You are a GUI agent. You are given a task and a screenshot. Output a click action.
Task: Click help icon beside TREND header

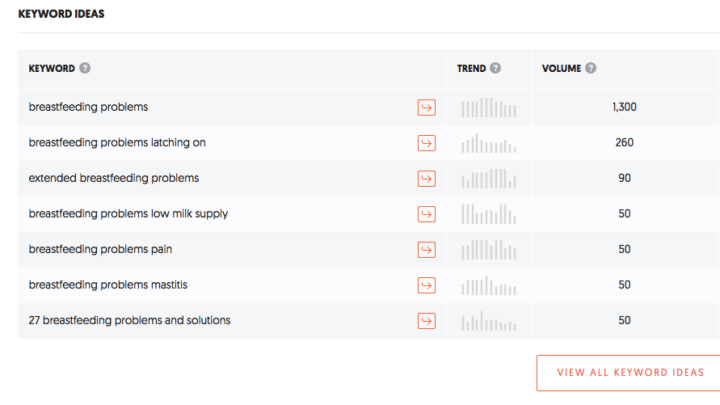point(495,68)
